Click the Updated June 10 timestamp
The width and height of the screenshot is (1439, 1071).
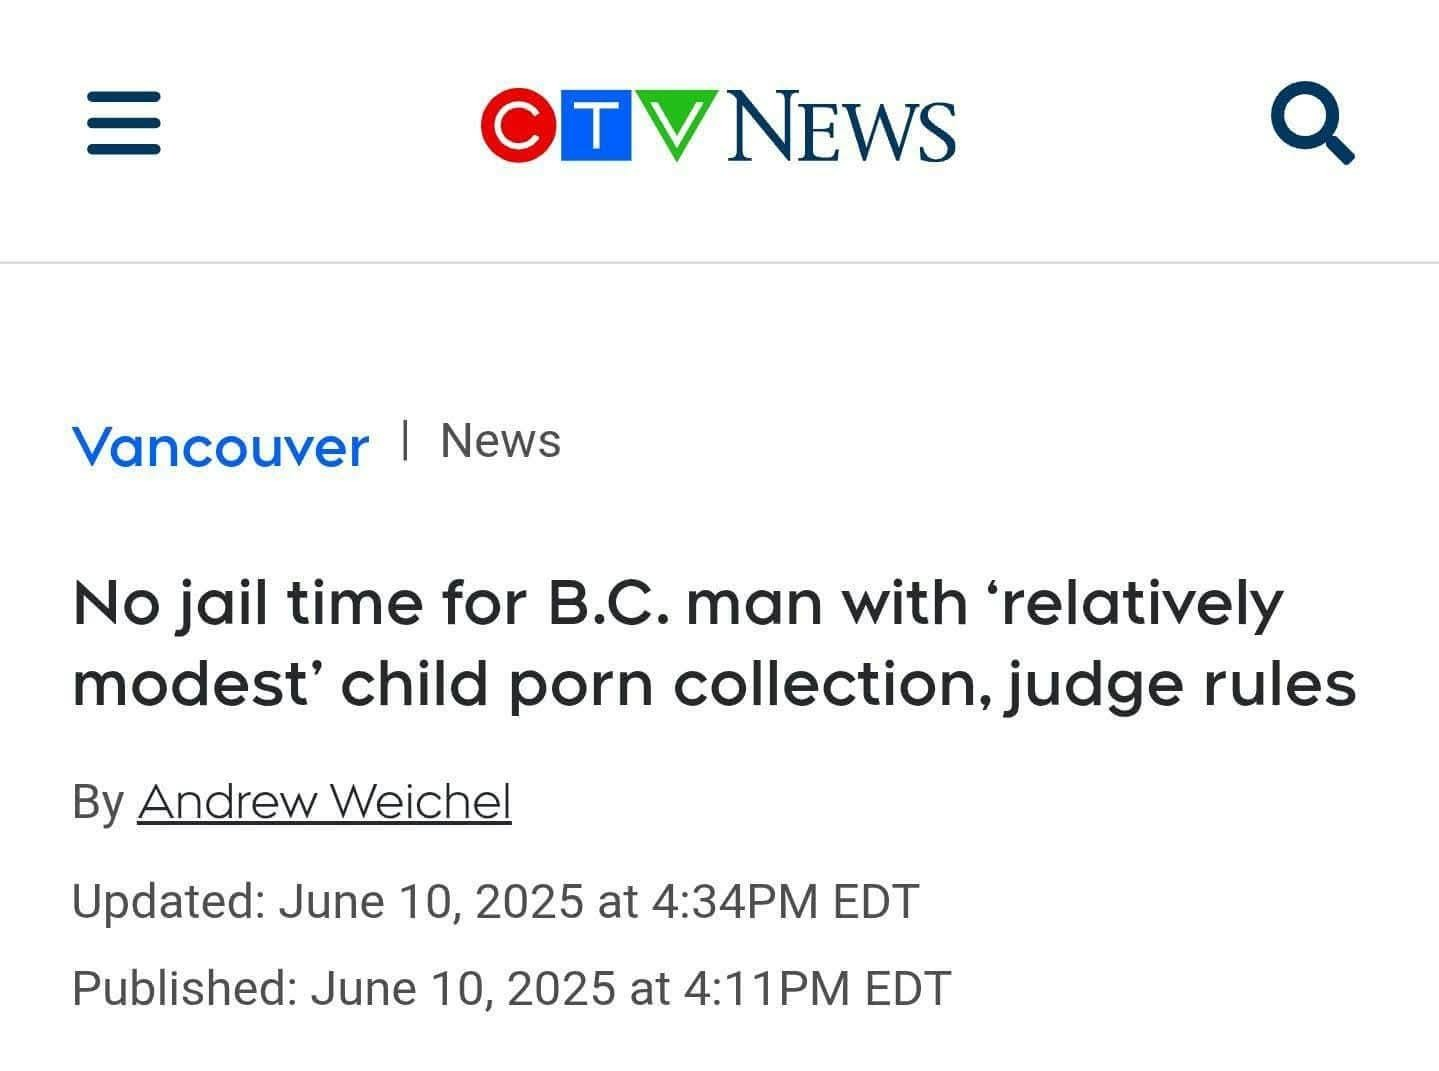(x=495, y=901)
